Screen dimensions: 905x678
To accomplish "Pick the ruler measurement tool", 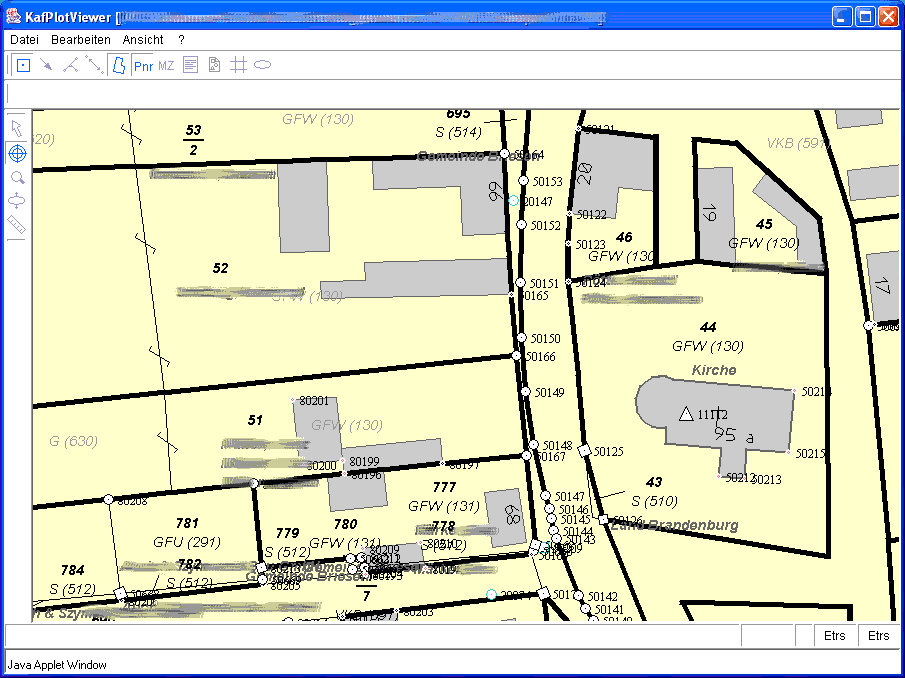I will coord(17,225).
